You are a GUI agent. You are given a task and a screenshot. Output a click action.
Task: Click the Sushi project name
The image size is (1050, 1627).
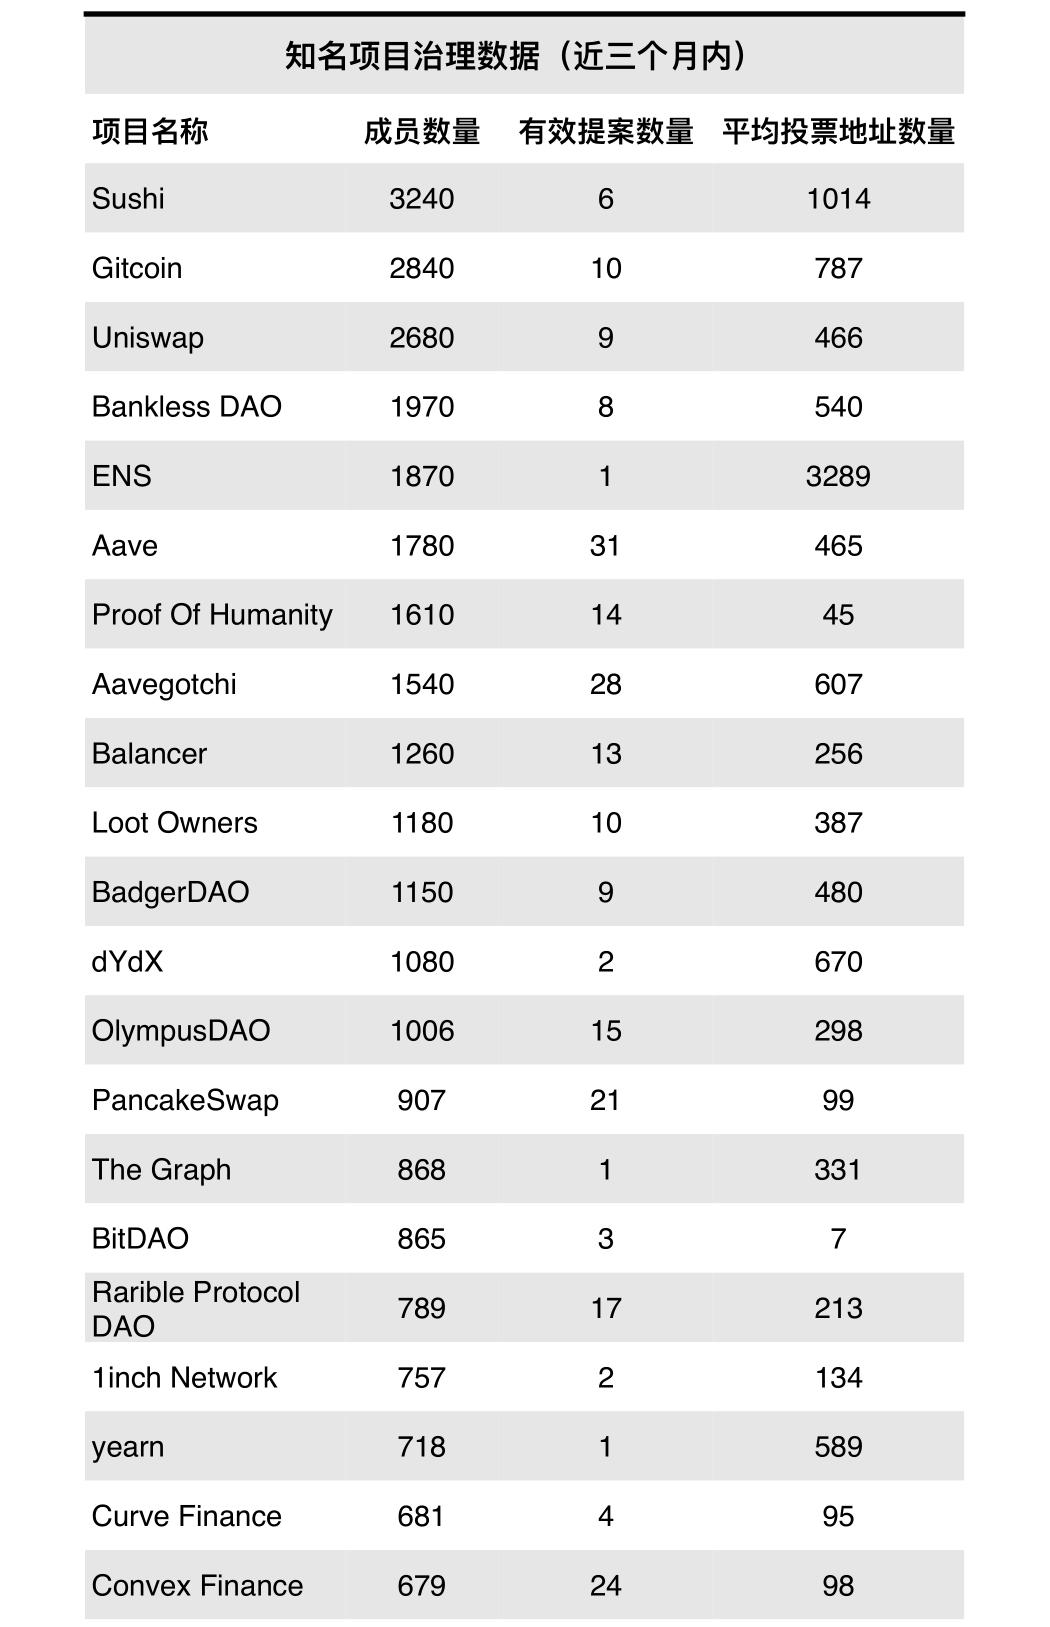tap(128, 198)
